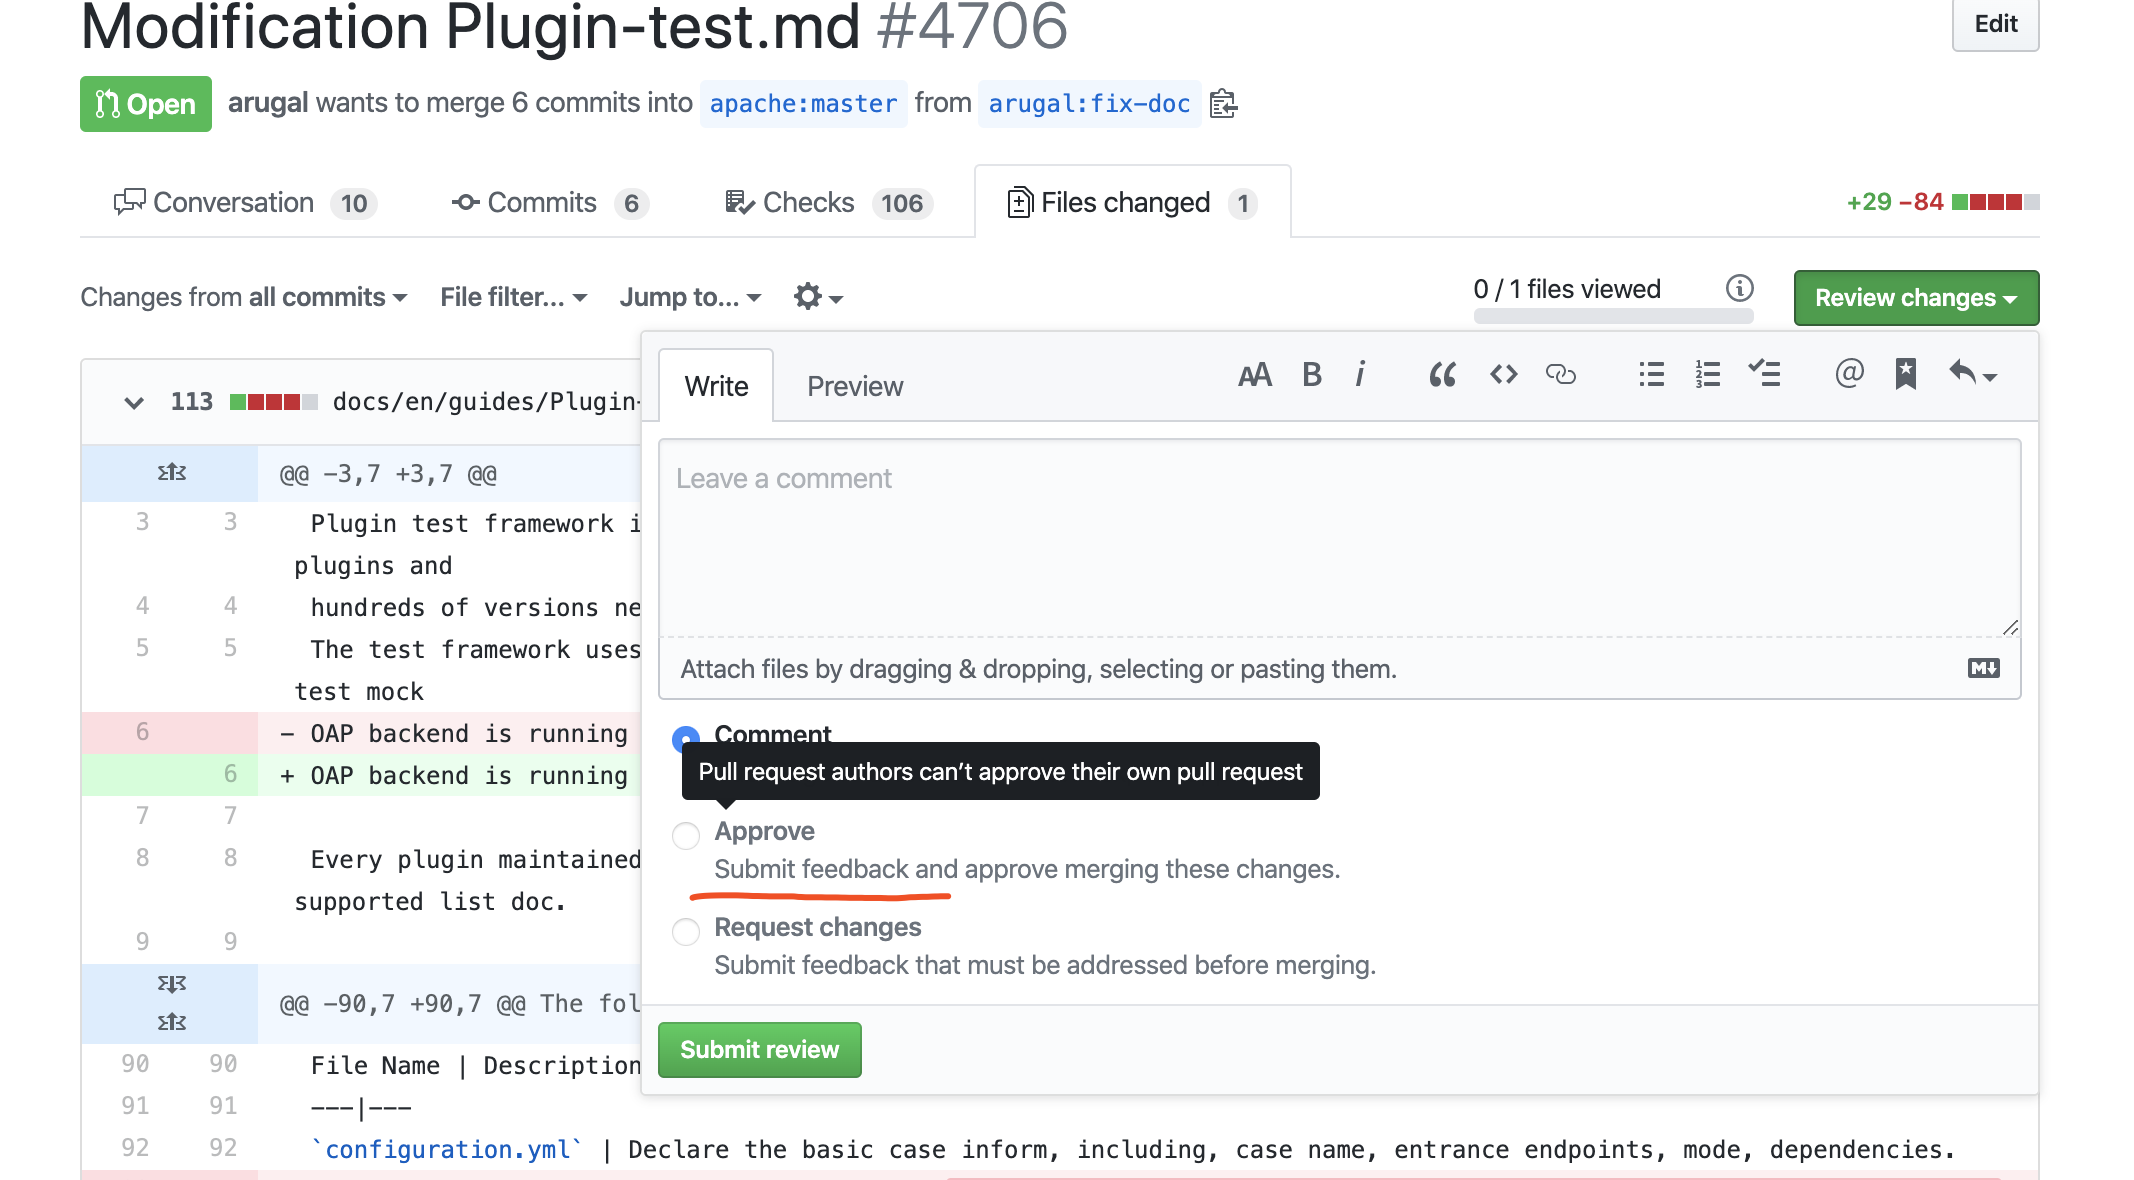The image size is (2134, 1180).
Task: Select the Comment radio option
Action: [x=686, y=738]
